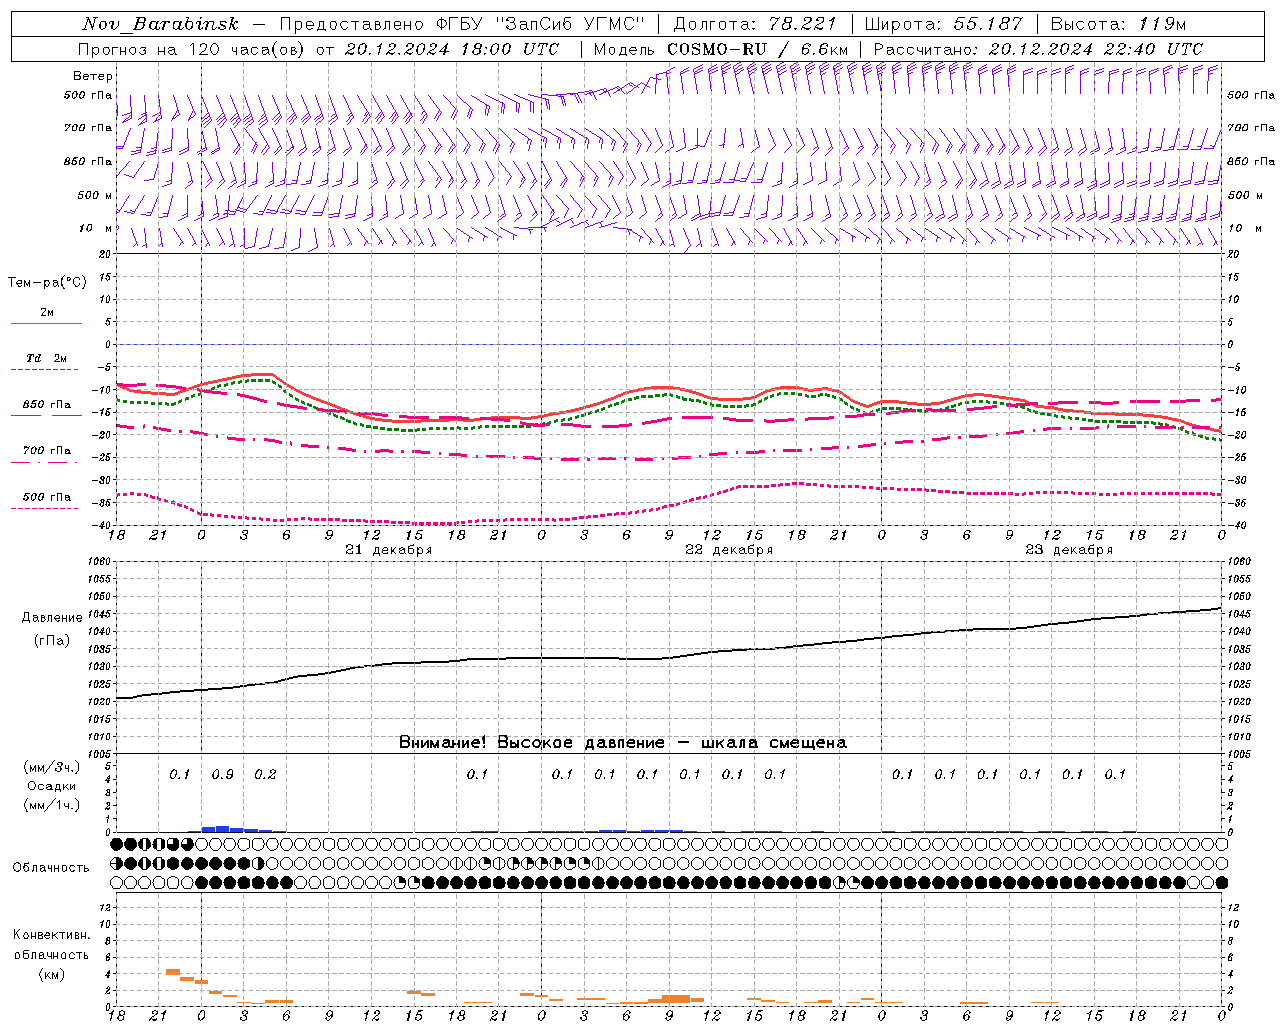Click the 'Долгота: 78.221' longitude value
The width and height of the screenshot is (1280, 1024).
[x=755, y=24]
